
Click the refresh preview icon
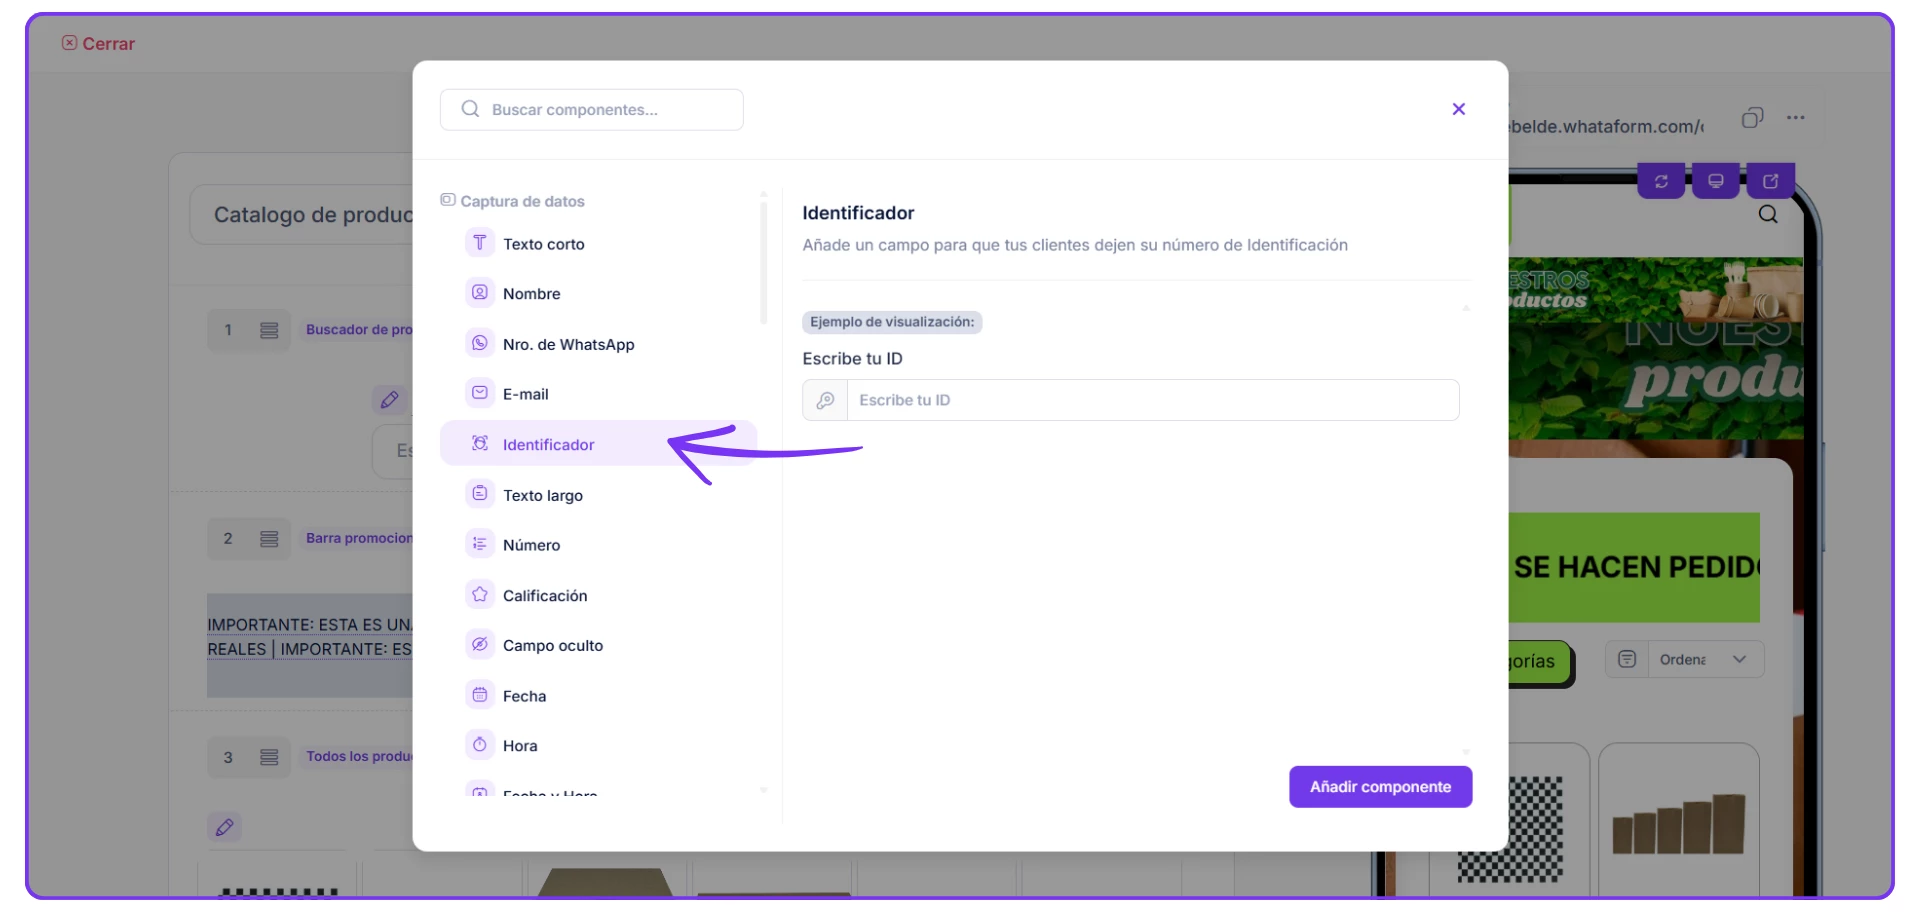[x=1661, y=181]
